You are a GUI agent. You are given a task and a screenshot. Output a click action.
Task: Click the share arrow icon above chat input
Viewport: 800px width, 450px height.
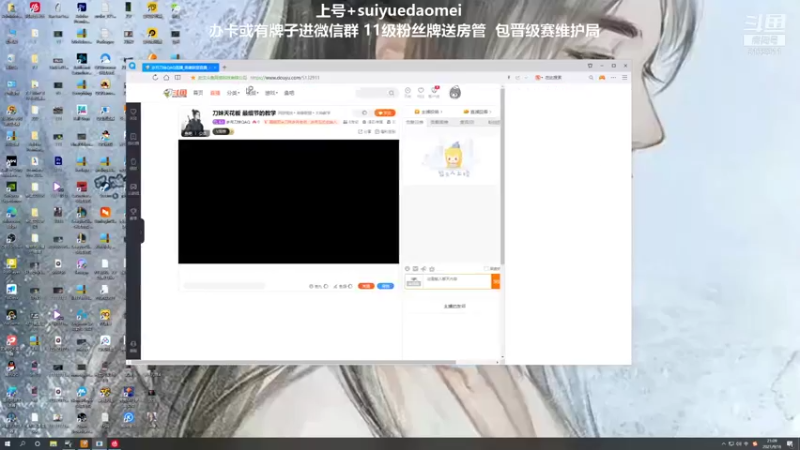coord(423,269)
